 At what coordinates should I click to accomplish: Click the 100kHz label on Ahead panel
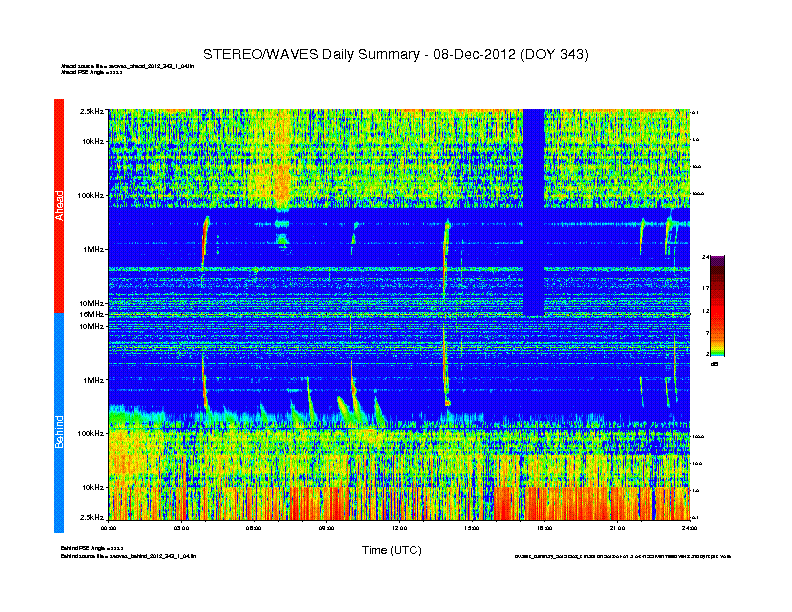tap(90, 195)
